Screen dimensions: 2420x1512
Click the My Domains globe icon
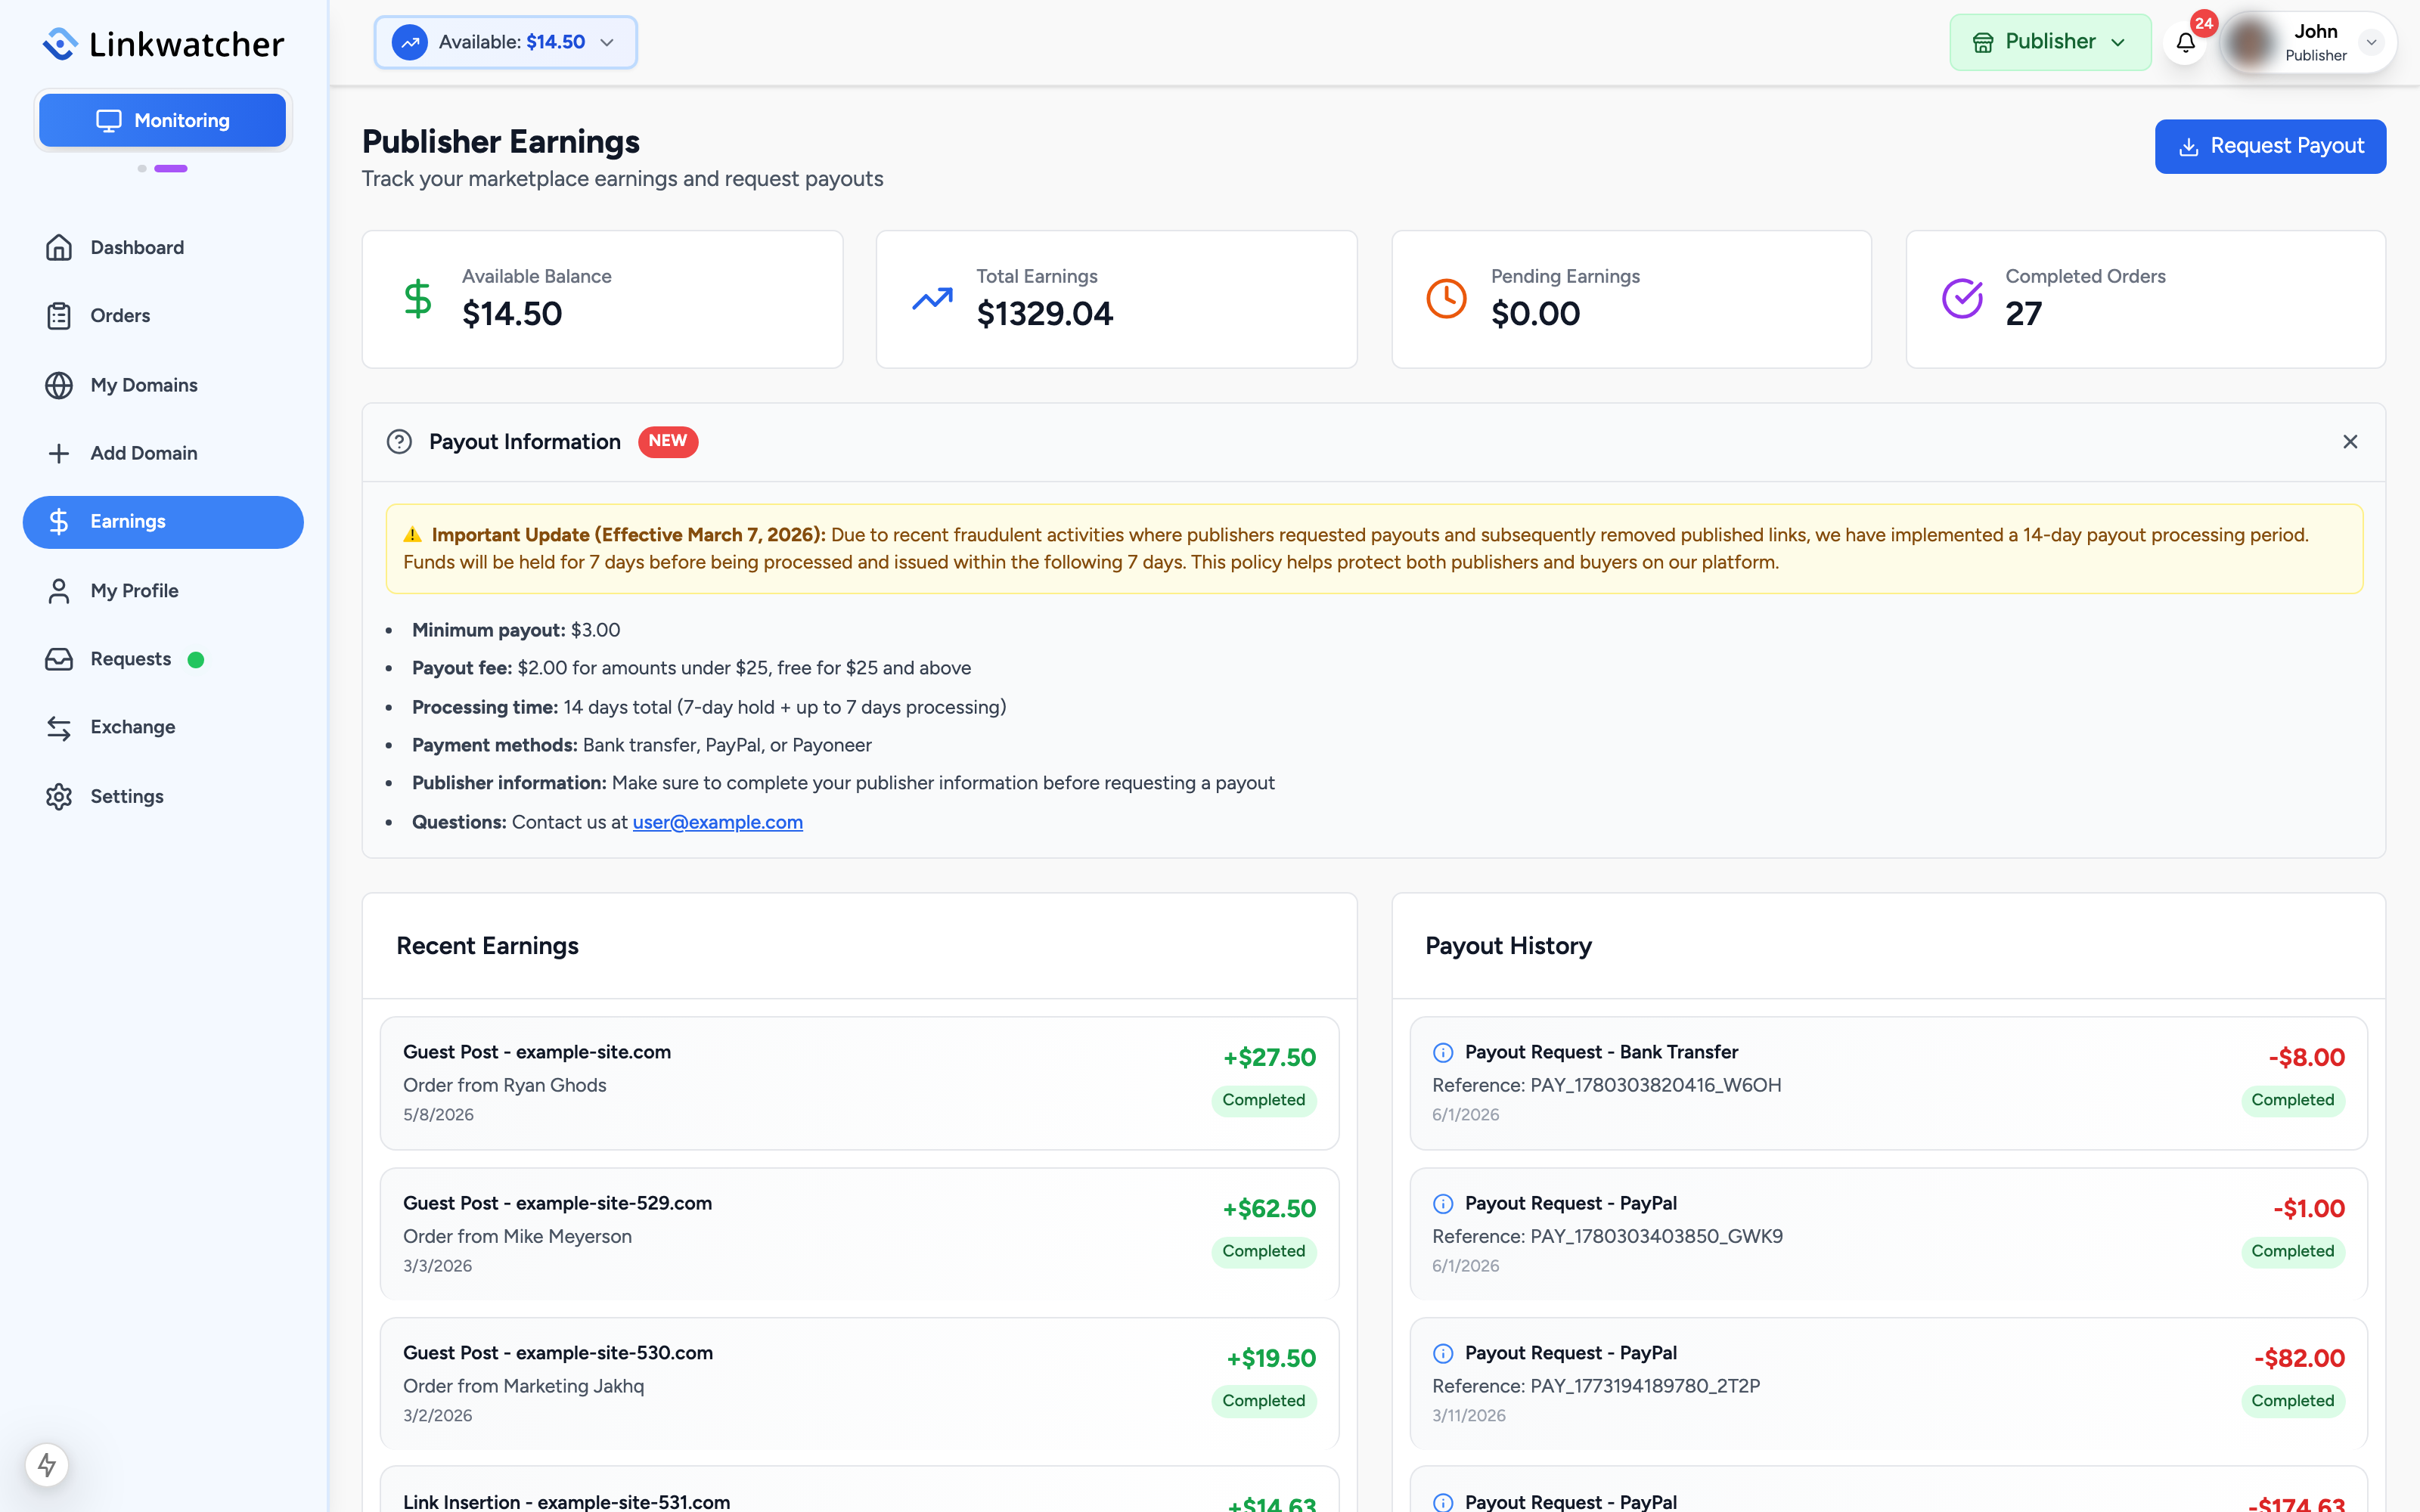coord(59,385)
